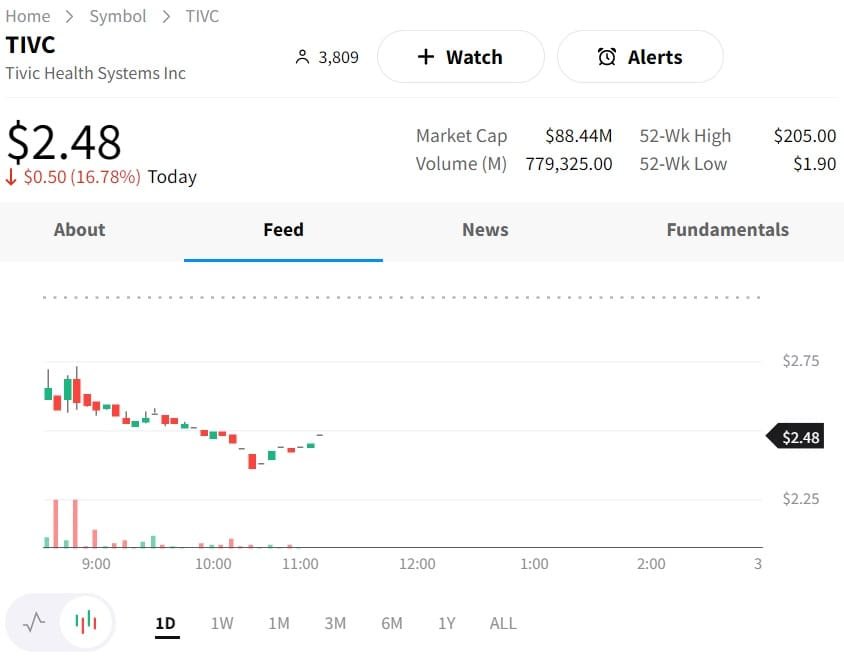
Task: Switch to line chart view icon
Action: 34,622
